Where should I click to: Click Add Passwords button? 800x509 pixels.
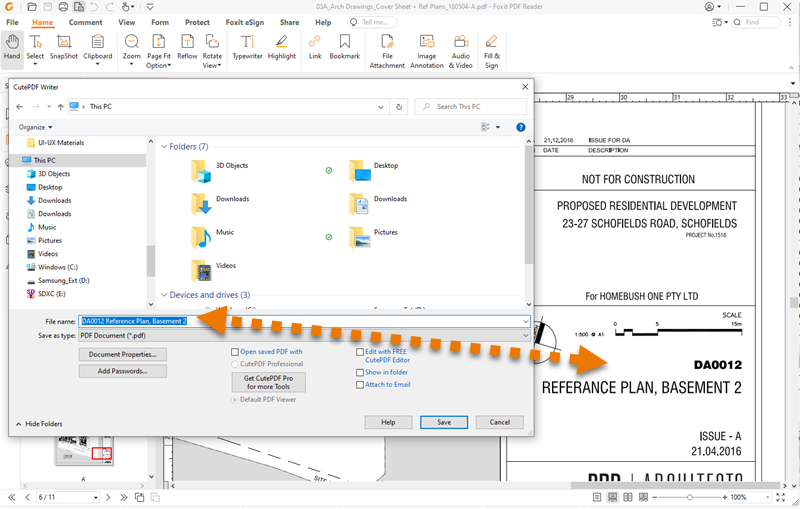pos(122,371)
